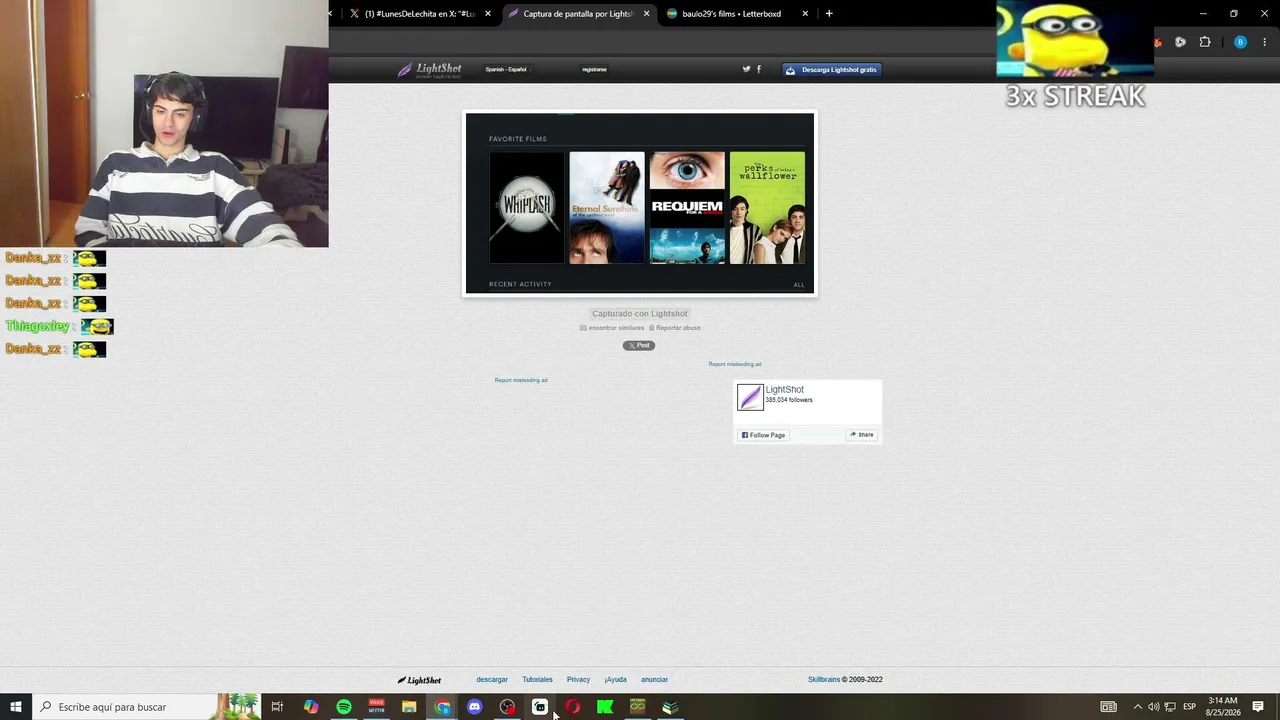Click the Facebook Share button
Screen dimensions: 1280x720
tap(862, 435)
